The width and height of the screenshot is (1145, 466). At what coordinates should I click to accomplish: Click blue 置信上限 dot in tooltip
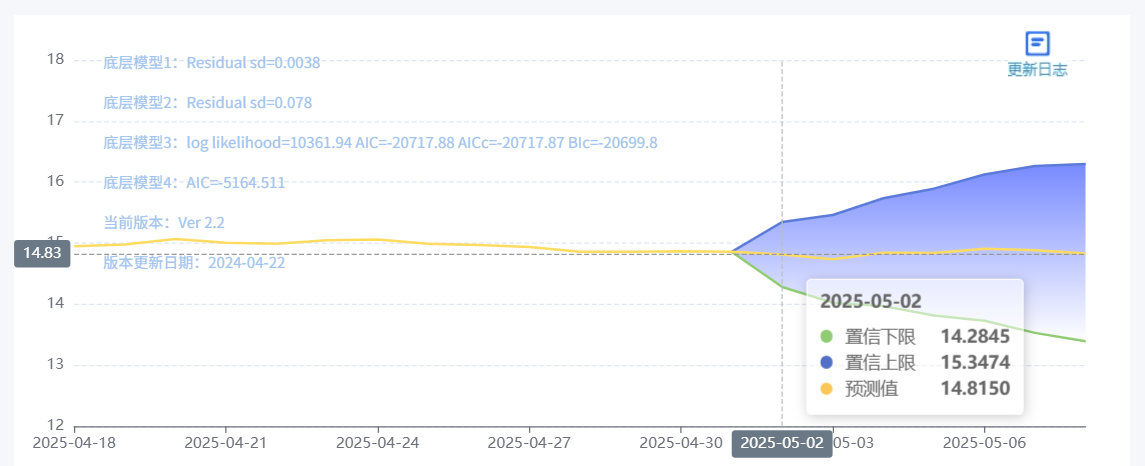coord(827,362)
